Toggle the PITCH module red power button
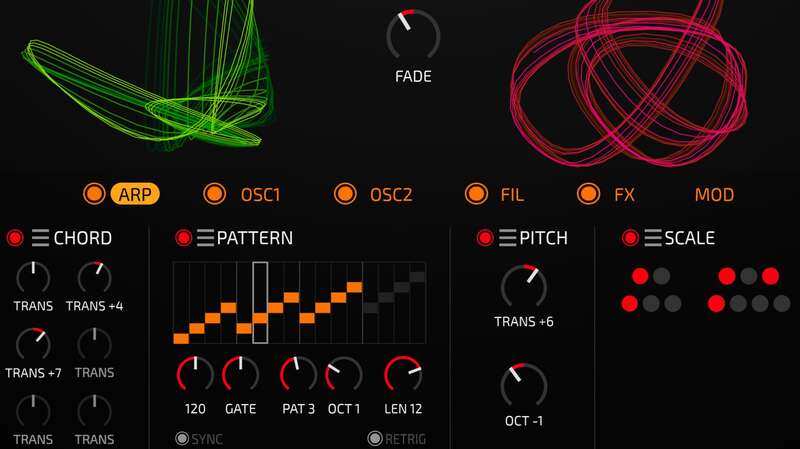The width and height of the screenshot is (800, 449). pos(485,238)
